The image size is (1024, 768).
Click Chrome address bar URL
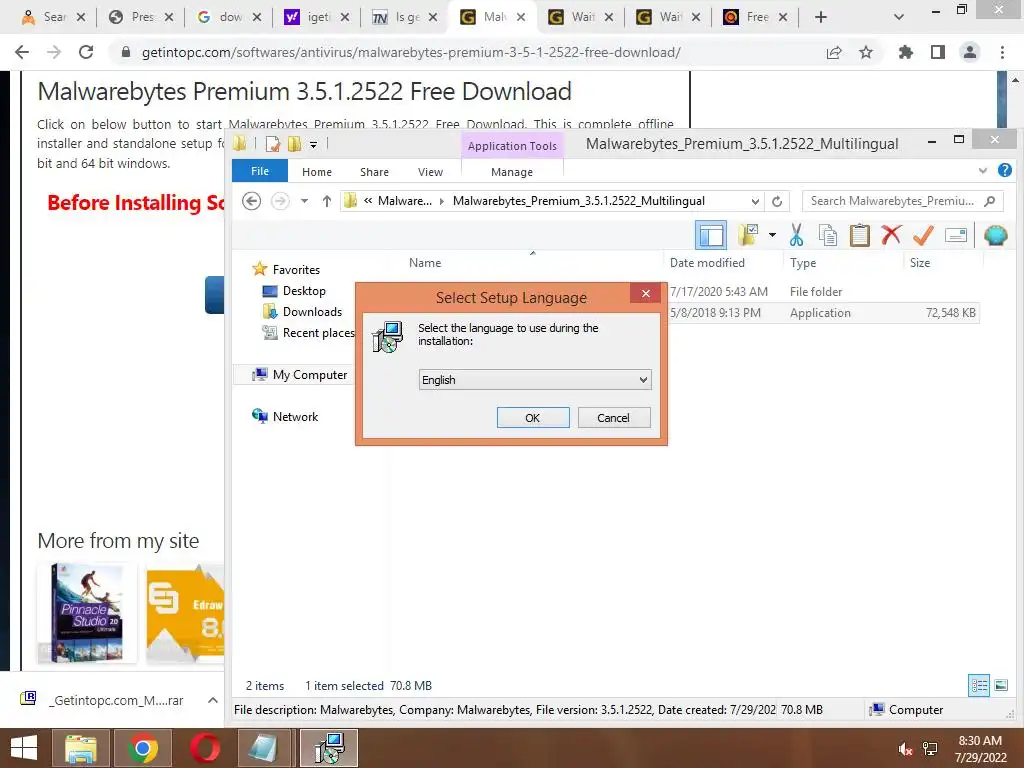click(x=411, y=52)
